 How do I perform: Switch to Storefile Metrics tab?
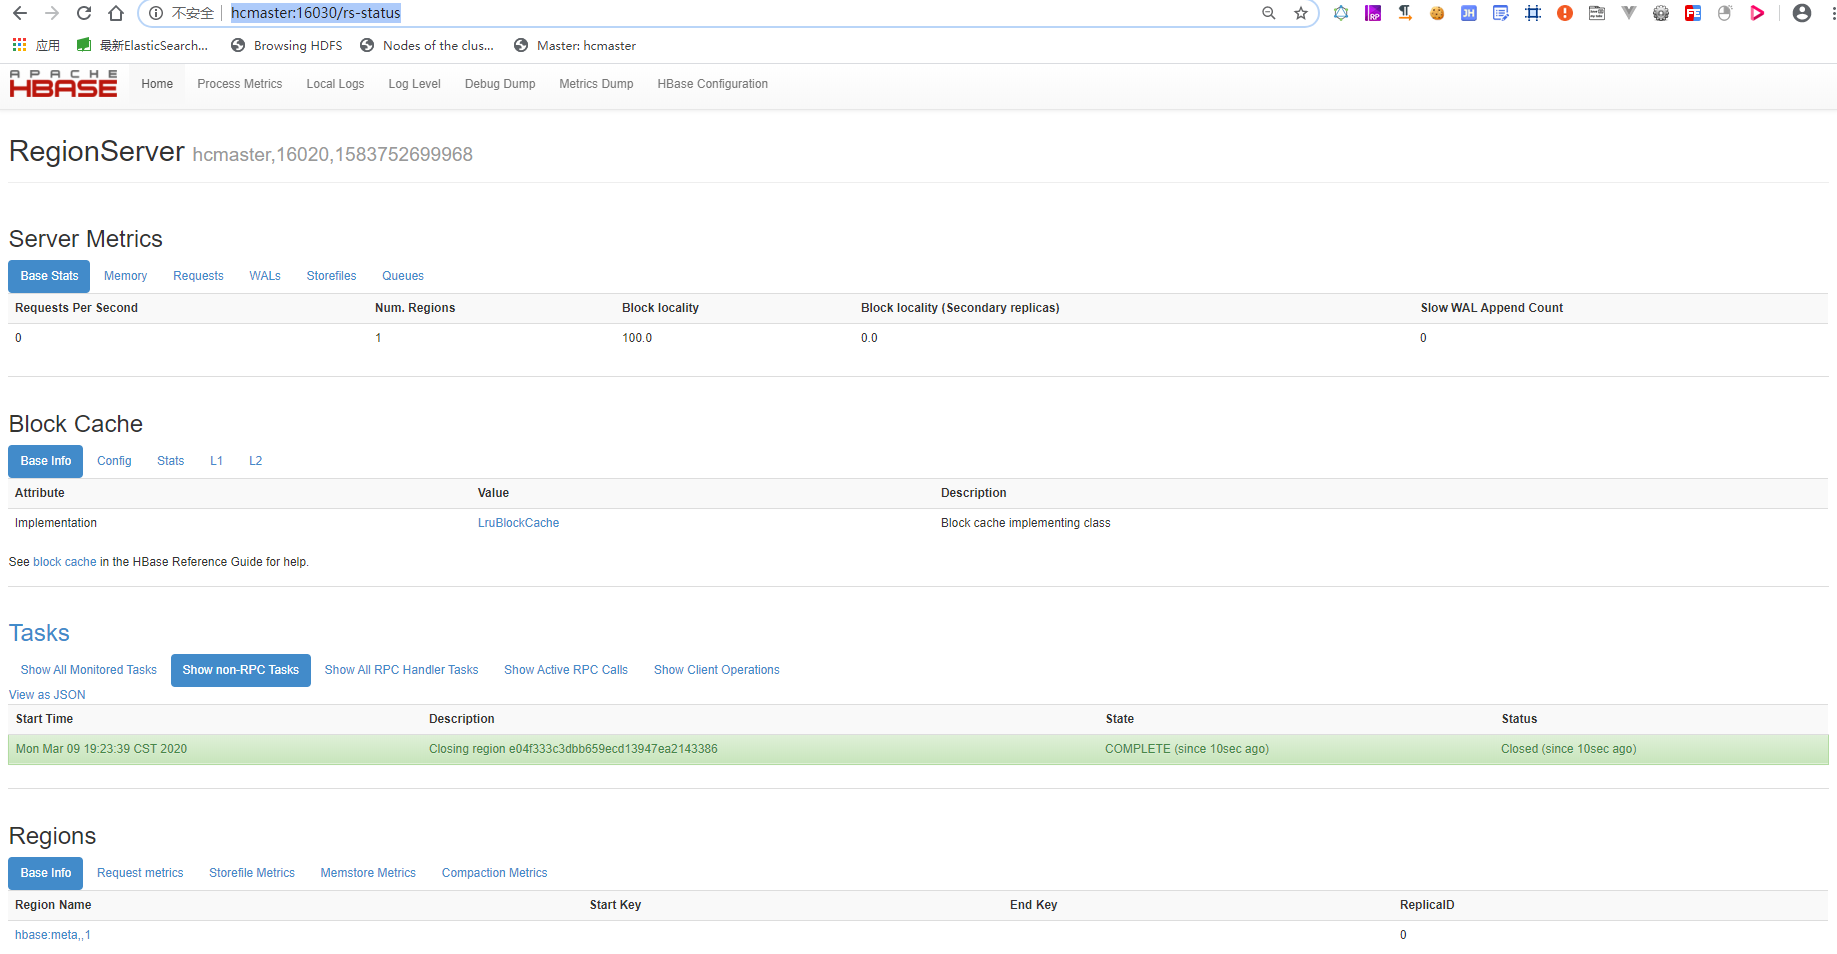pos(252,873)
